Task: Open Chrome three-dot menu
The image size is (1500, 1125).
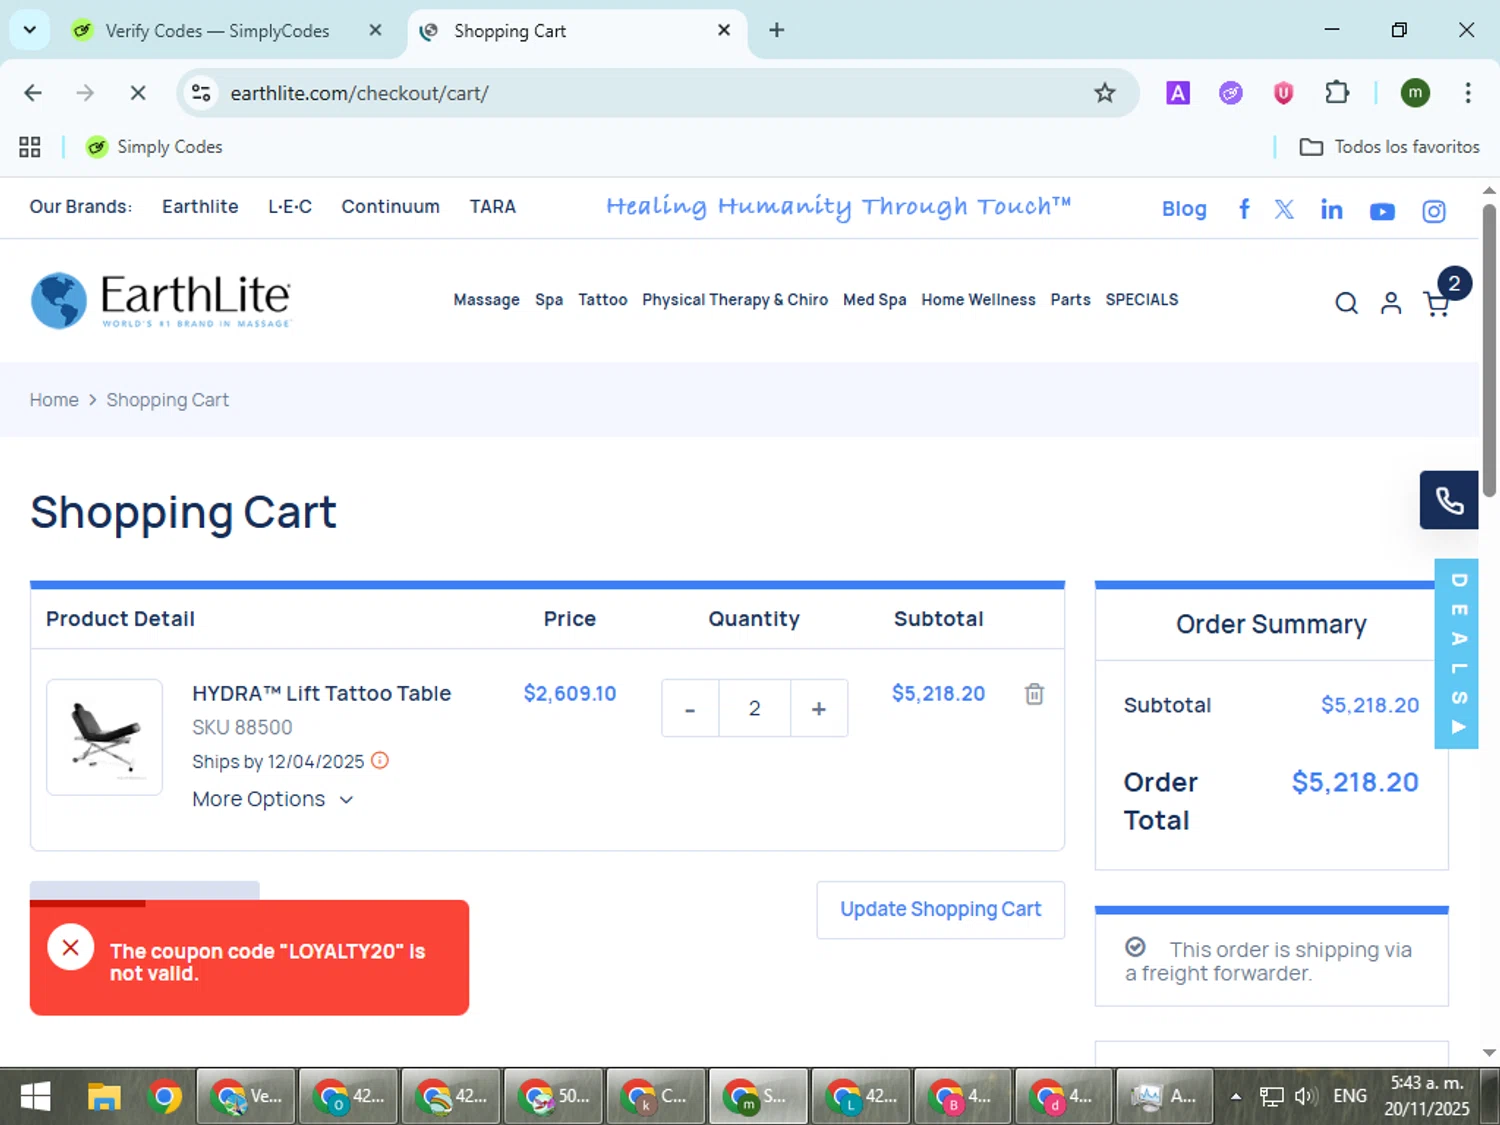Action: (x=1468, y=93)
